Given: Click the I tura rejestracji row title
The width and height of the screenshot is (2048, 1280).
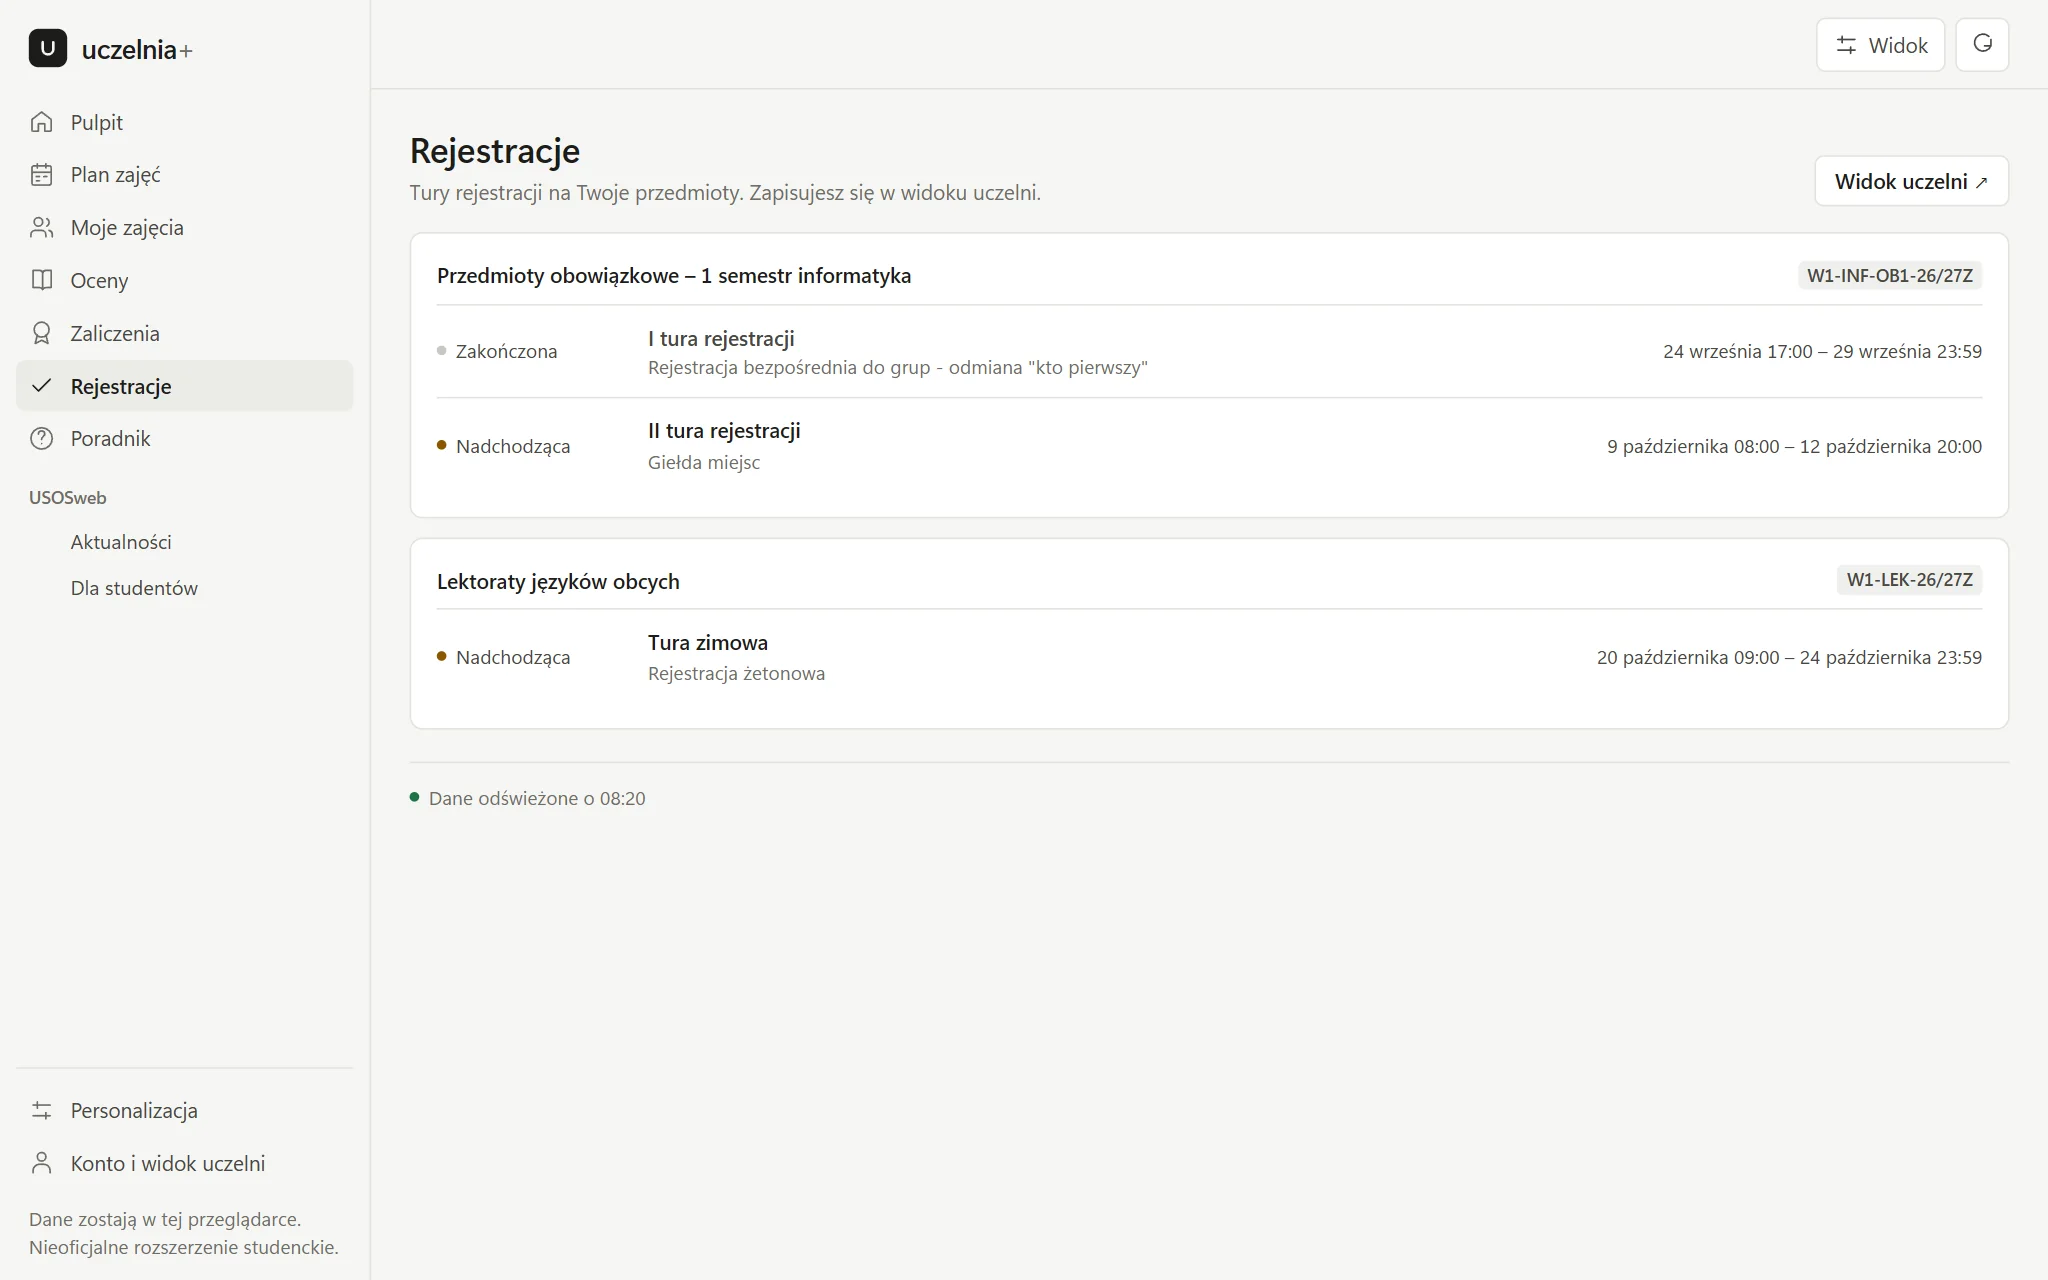Looking at the screenshot, I should 721,339.
